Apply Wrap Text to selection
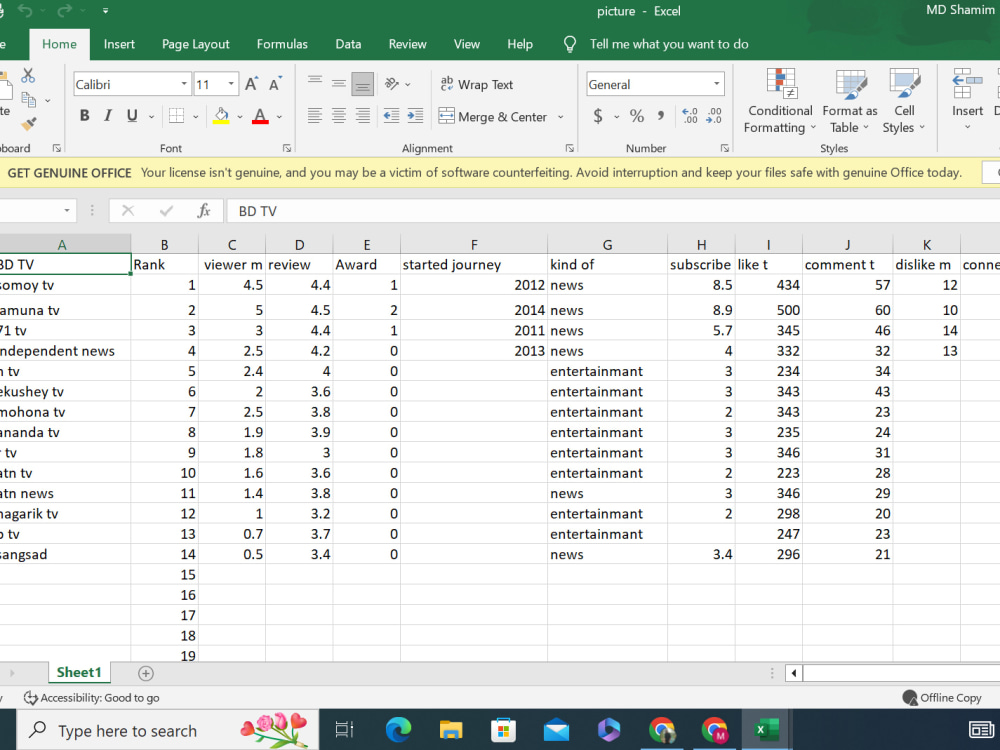 click(476, 84)
